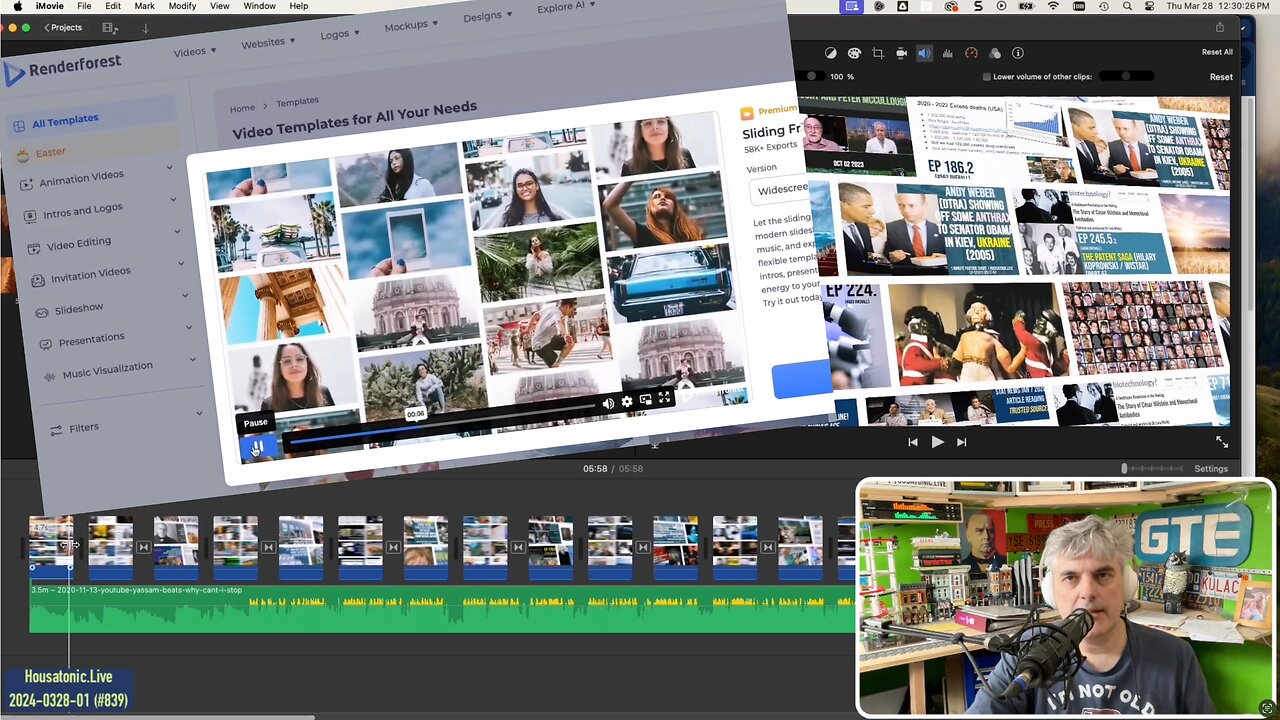Viewport: 1280px width, 720px height.
Task: Go back to Projects
Action: pos(63,28)
